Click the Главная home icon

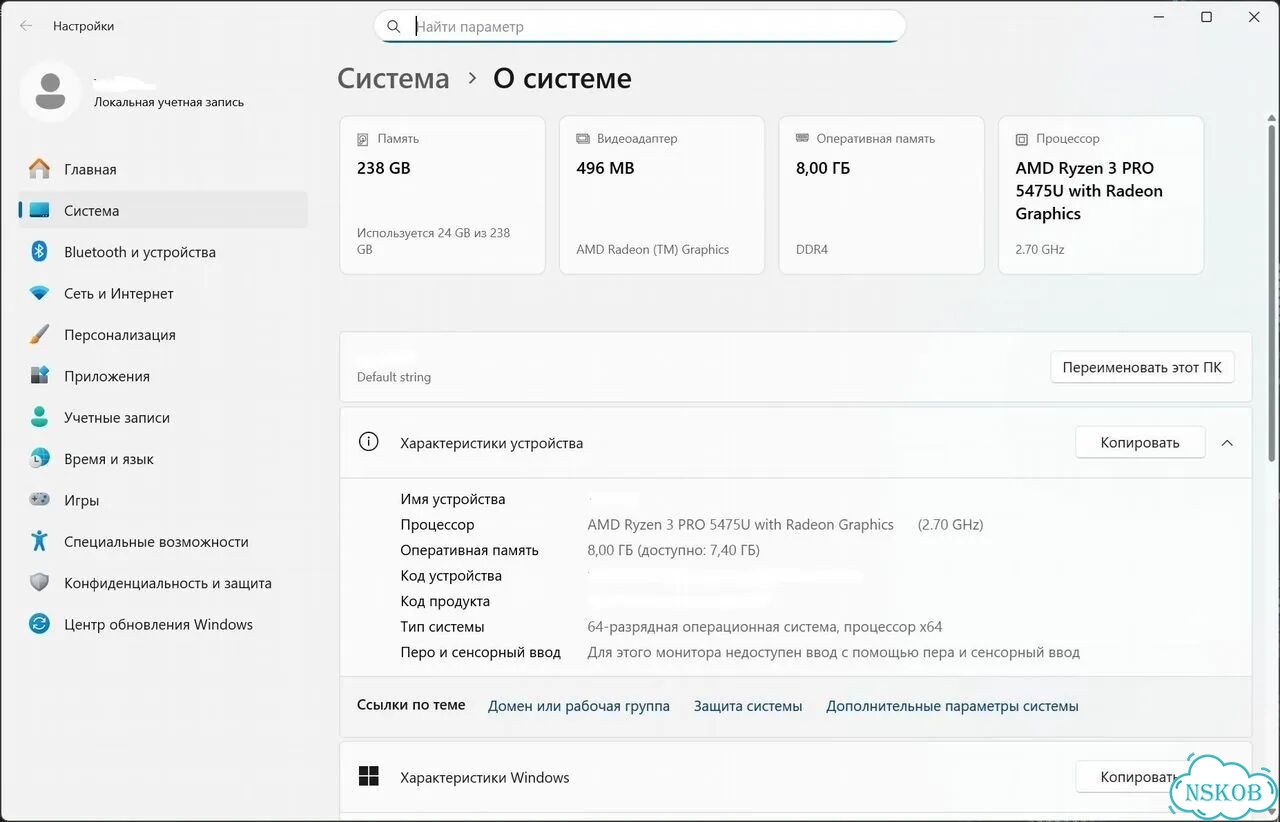[39, 169]
